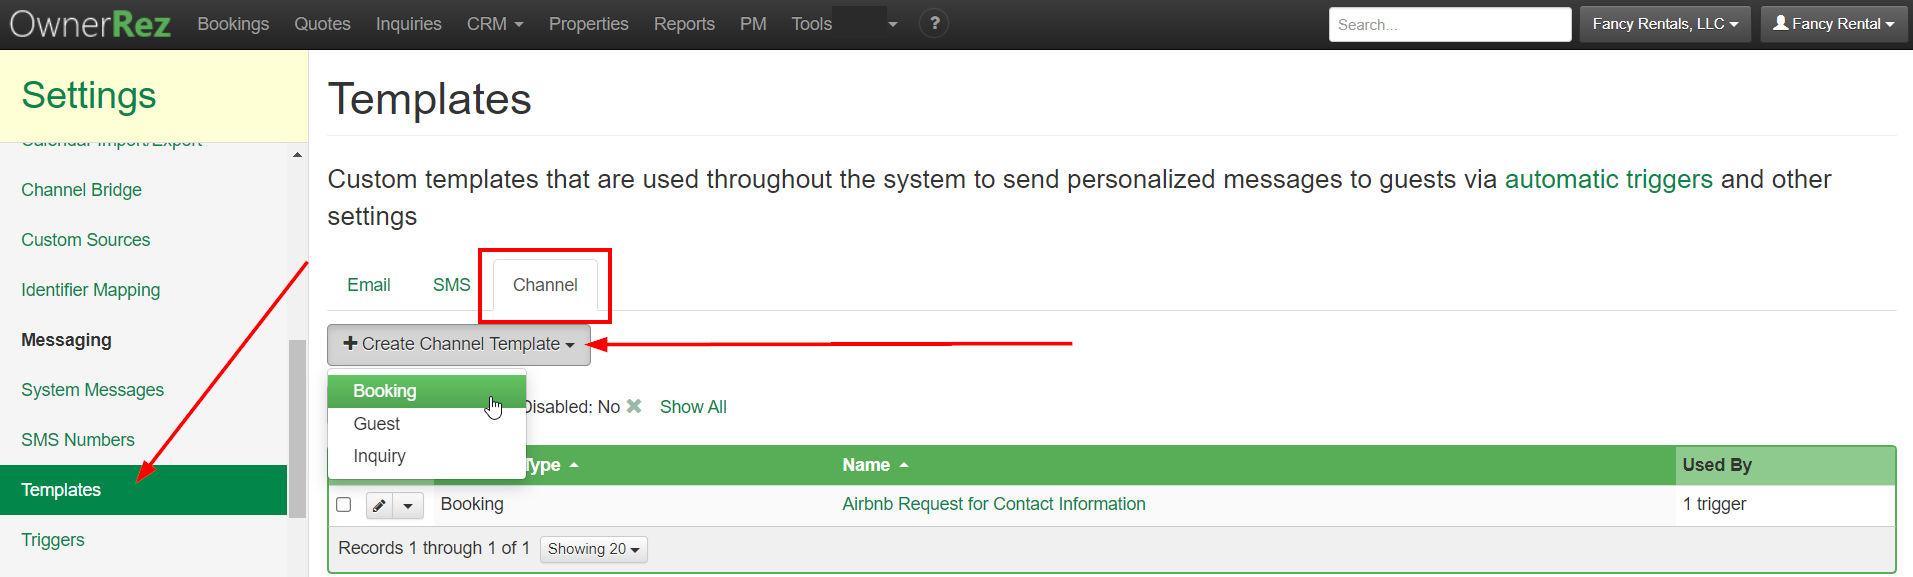Click the help question mark icon

(x=933, y=23)
